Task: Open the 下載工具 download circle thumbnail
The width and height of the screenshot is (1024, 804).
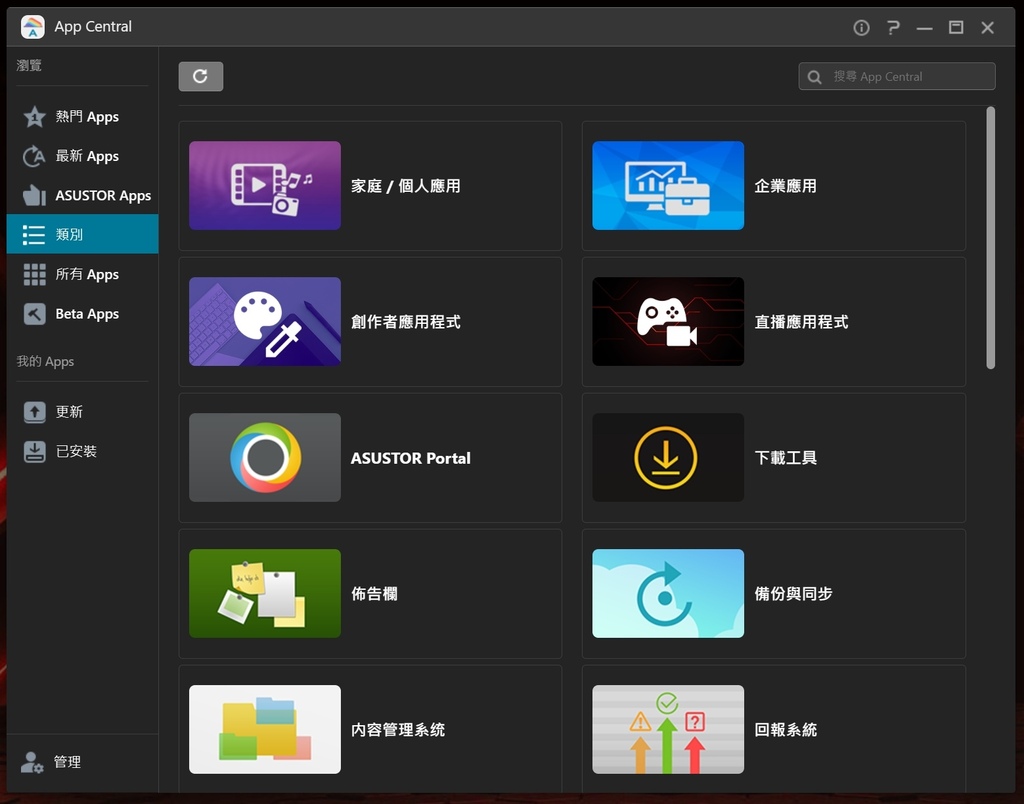Action: pos(668,457)
